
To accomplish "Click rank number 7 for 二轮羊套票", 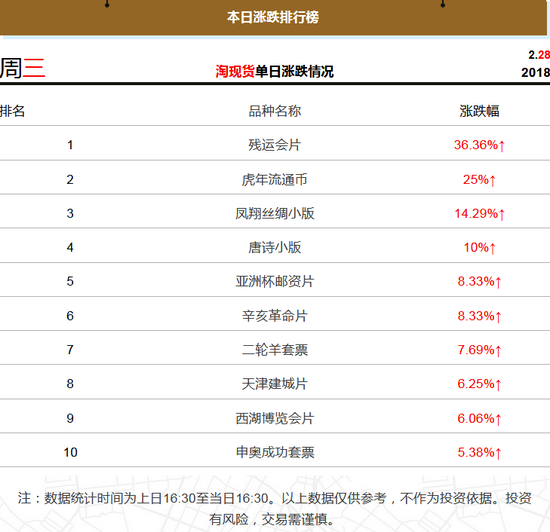I will [x=70, y=350].
